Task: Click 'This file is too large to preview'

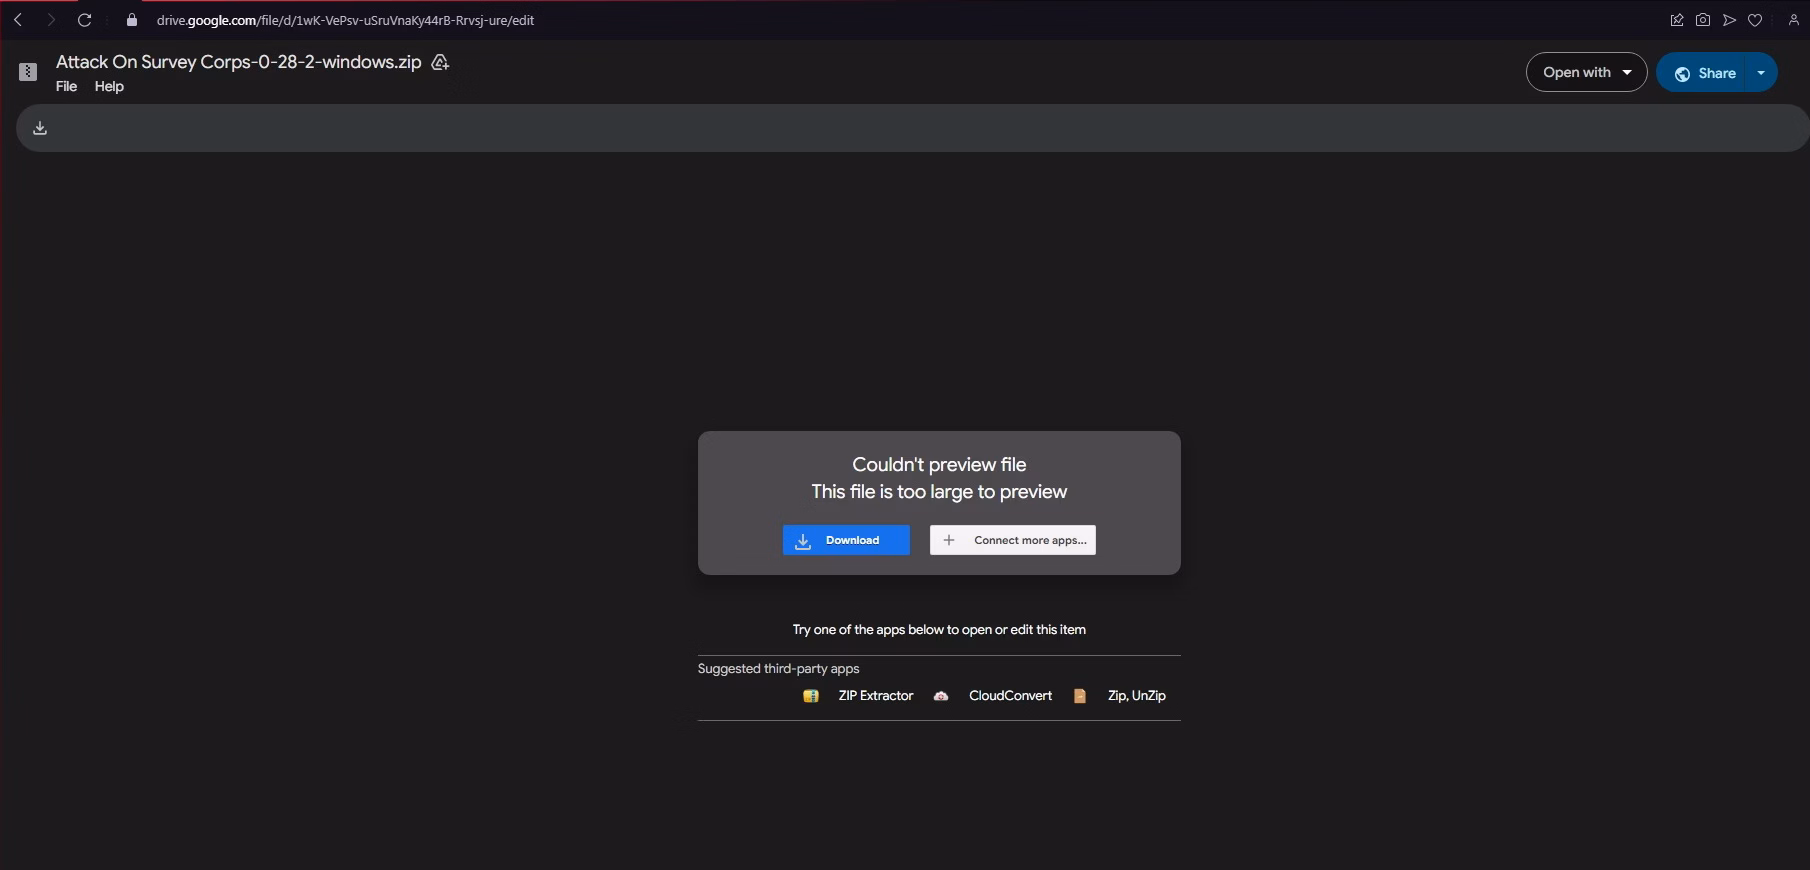Action: (939, 492)
